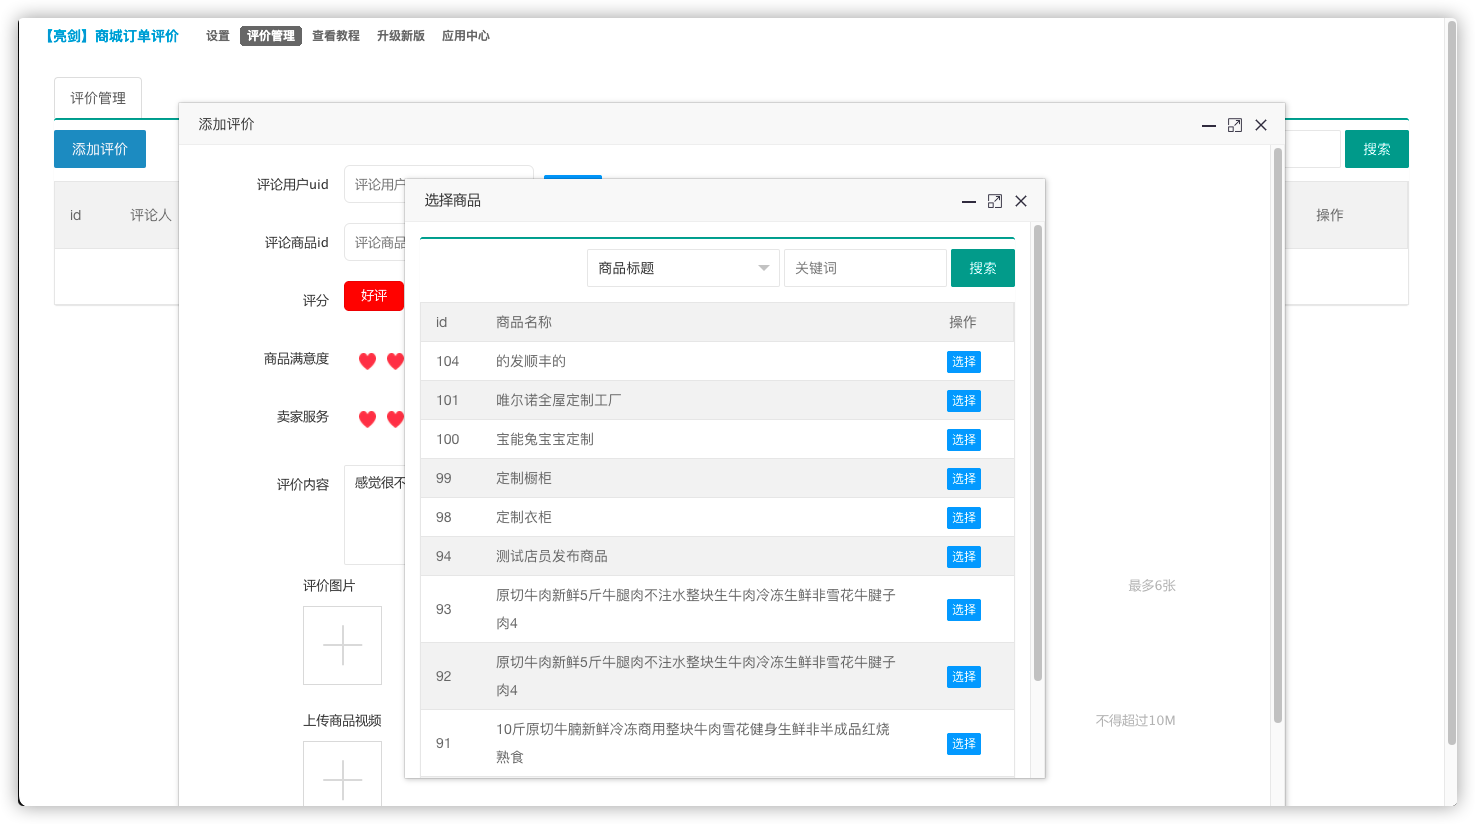Click first heart in 商品满意度 rating
The width and height of the screenshot is (1475, 824).
click(367, 361)
